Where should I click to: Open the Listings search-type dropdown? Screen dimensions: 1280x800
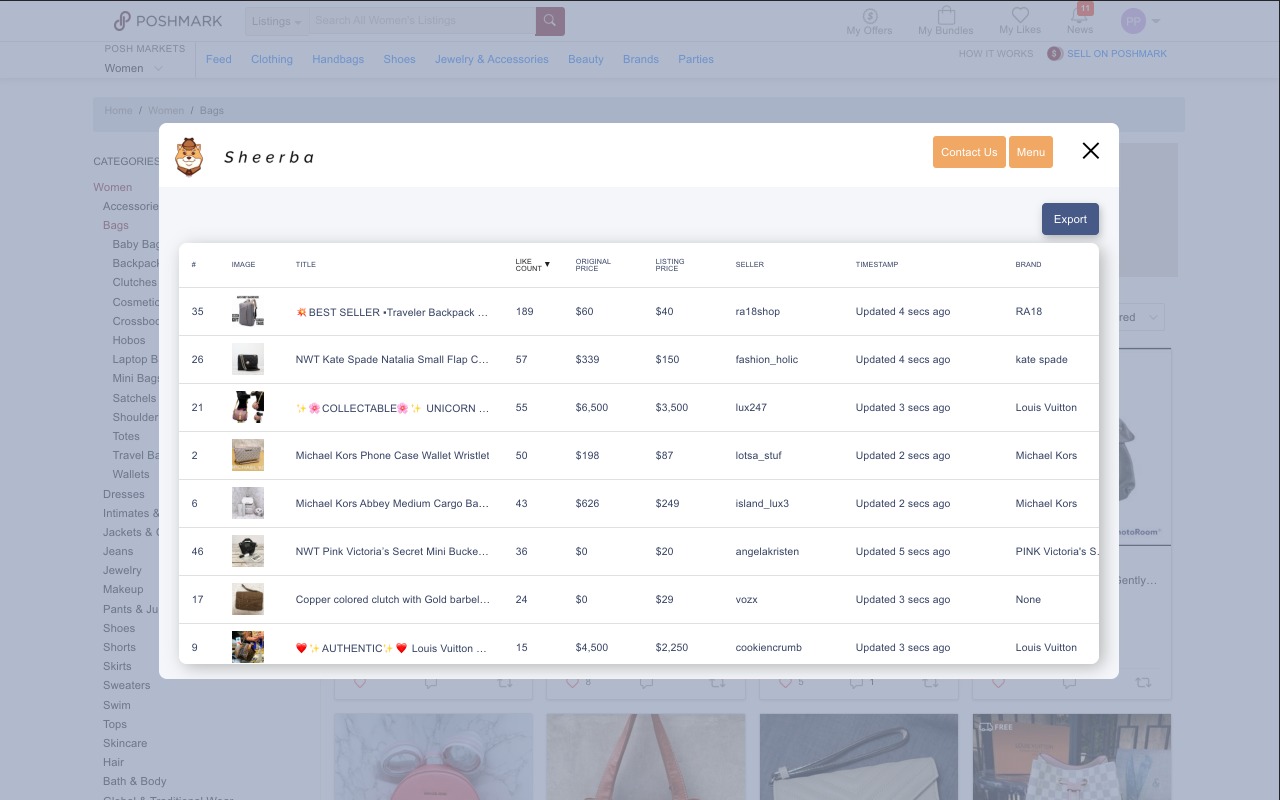(277, 21)
